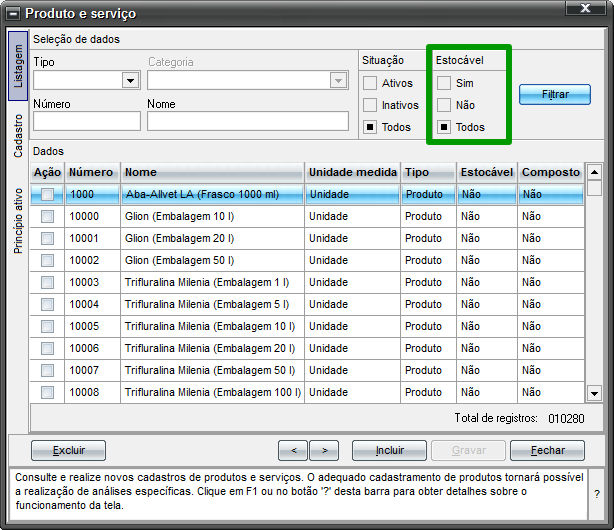
Task: Check the Inativos situation option
Action: (370, 105)
